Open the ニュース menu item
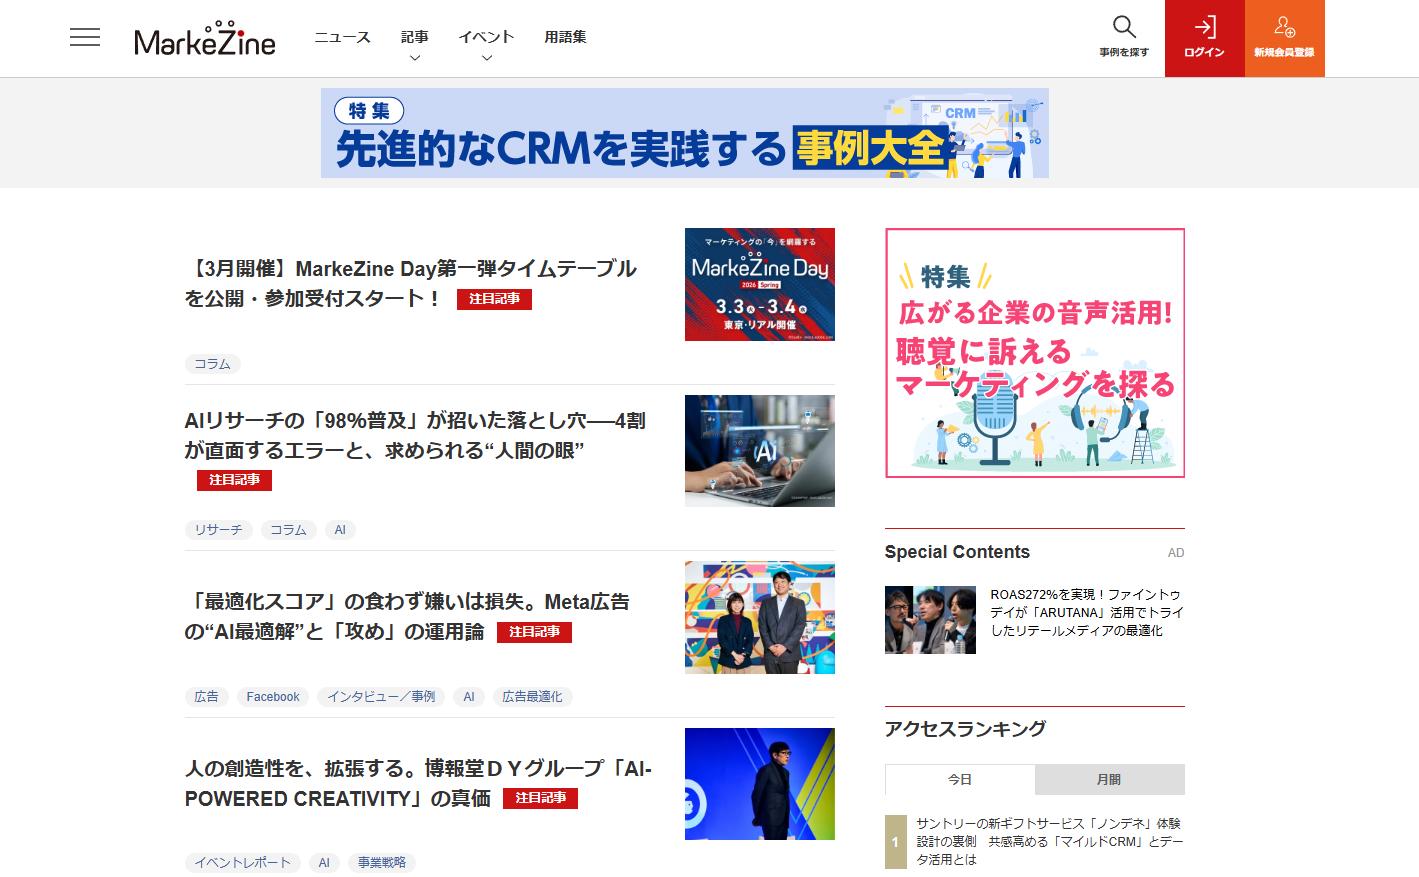Screen dimensions: 1419x877 click(342, 37)
